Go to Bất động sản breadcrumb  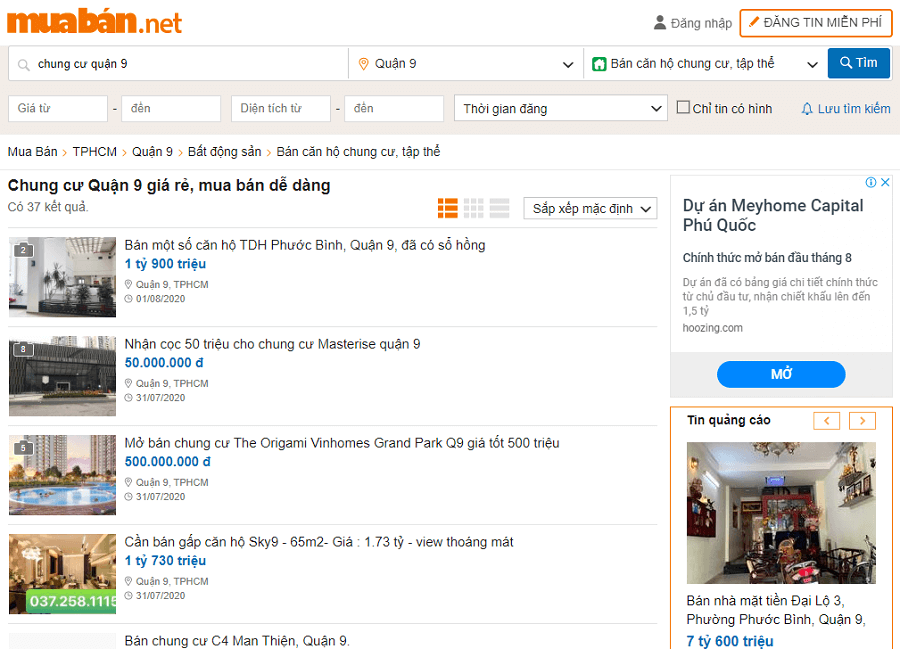click(x=224, y=152)
